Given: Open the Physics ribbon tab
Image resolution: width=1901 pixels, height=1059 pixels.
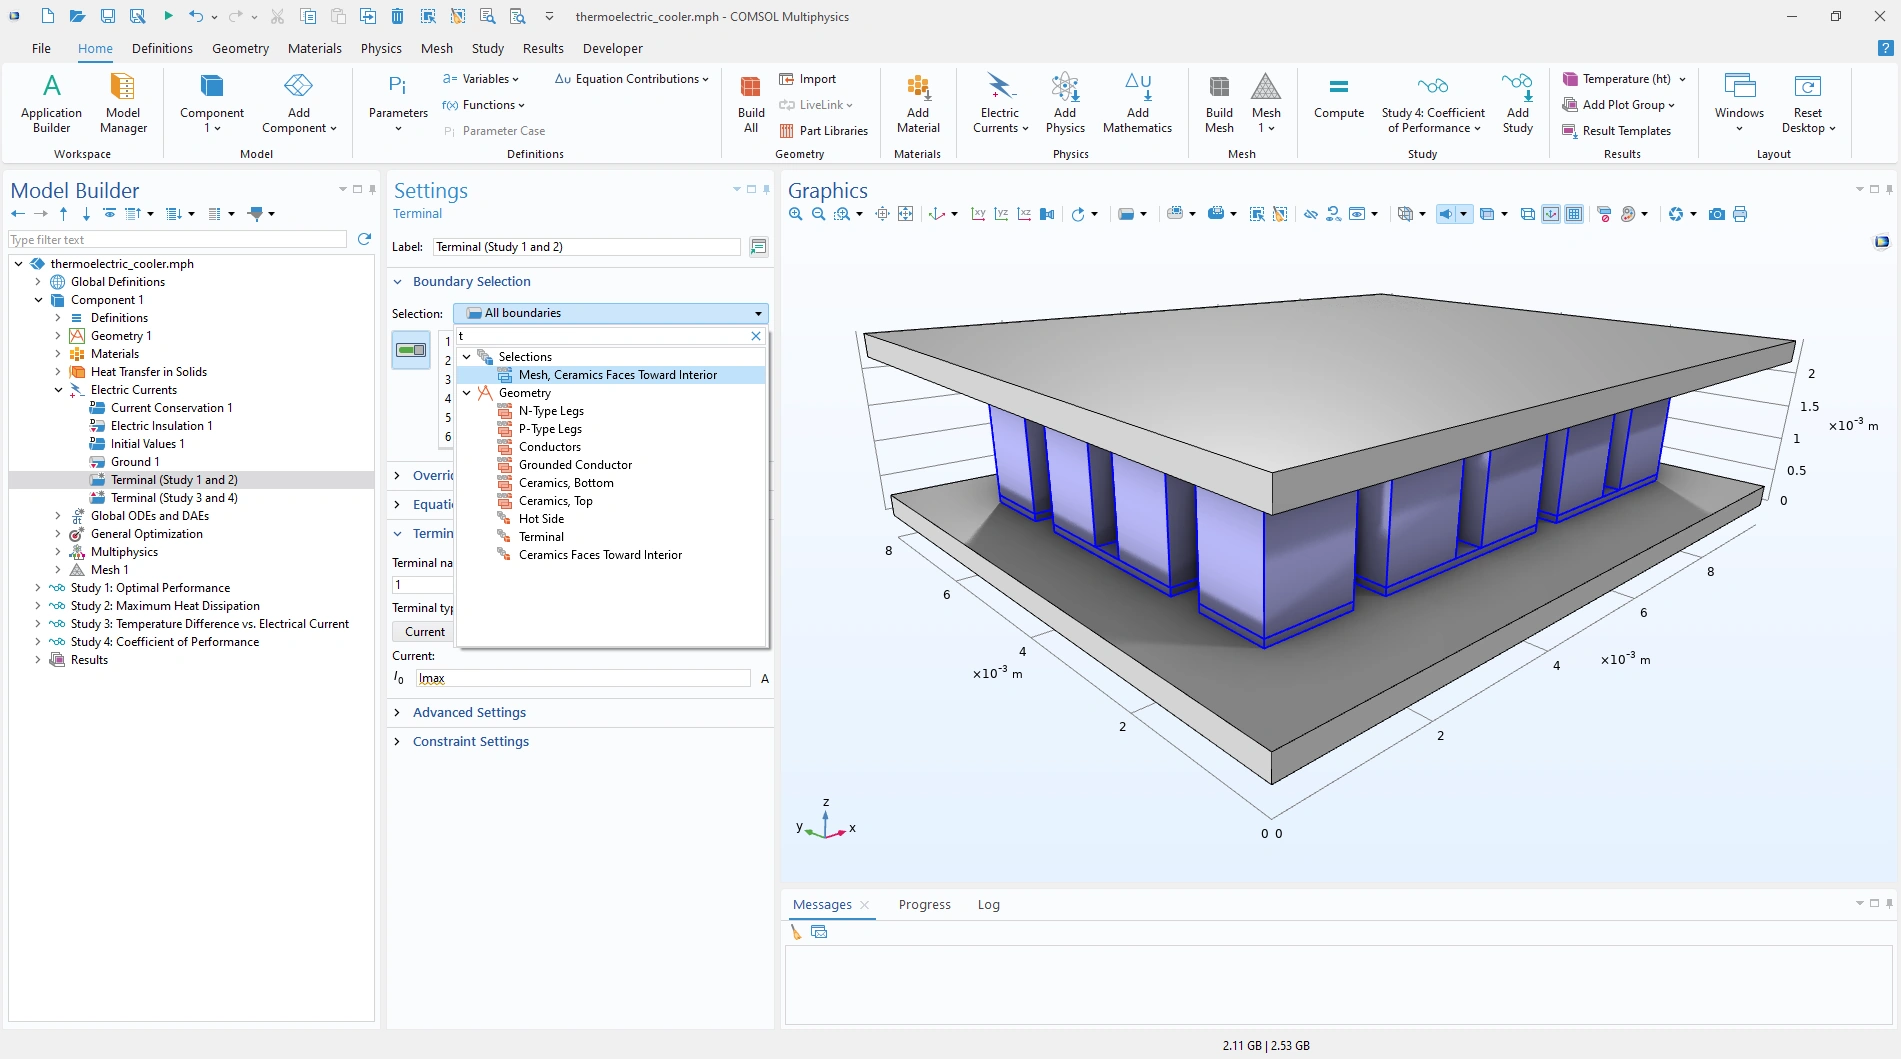Looking at the screenshot, I should [x=381, y=48].
